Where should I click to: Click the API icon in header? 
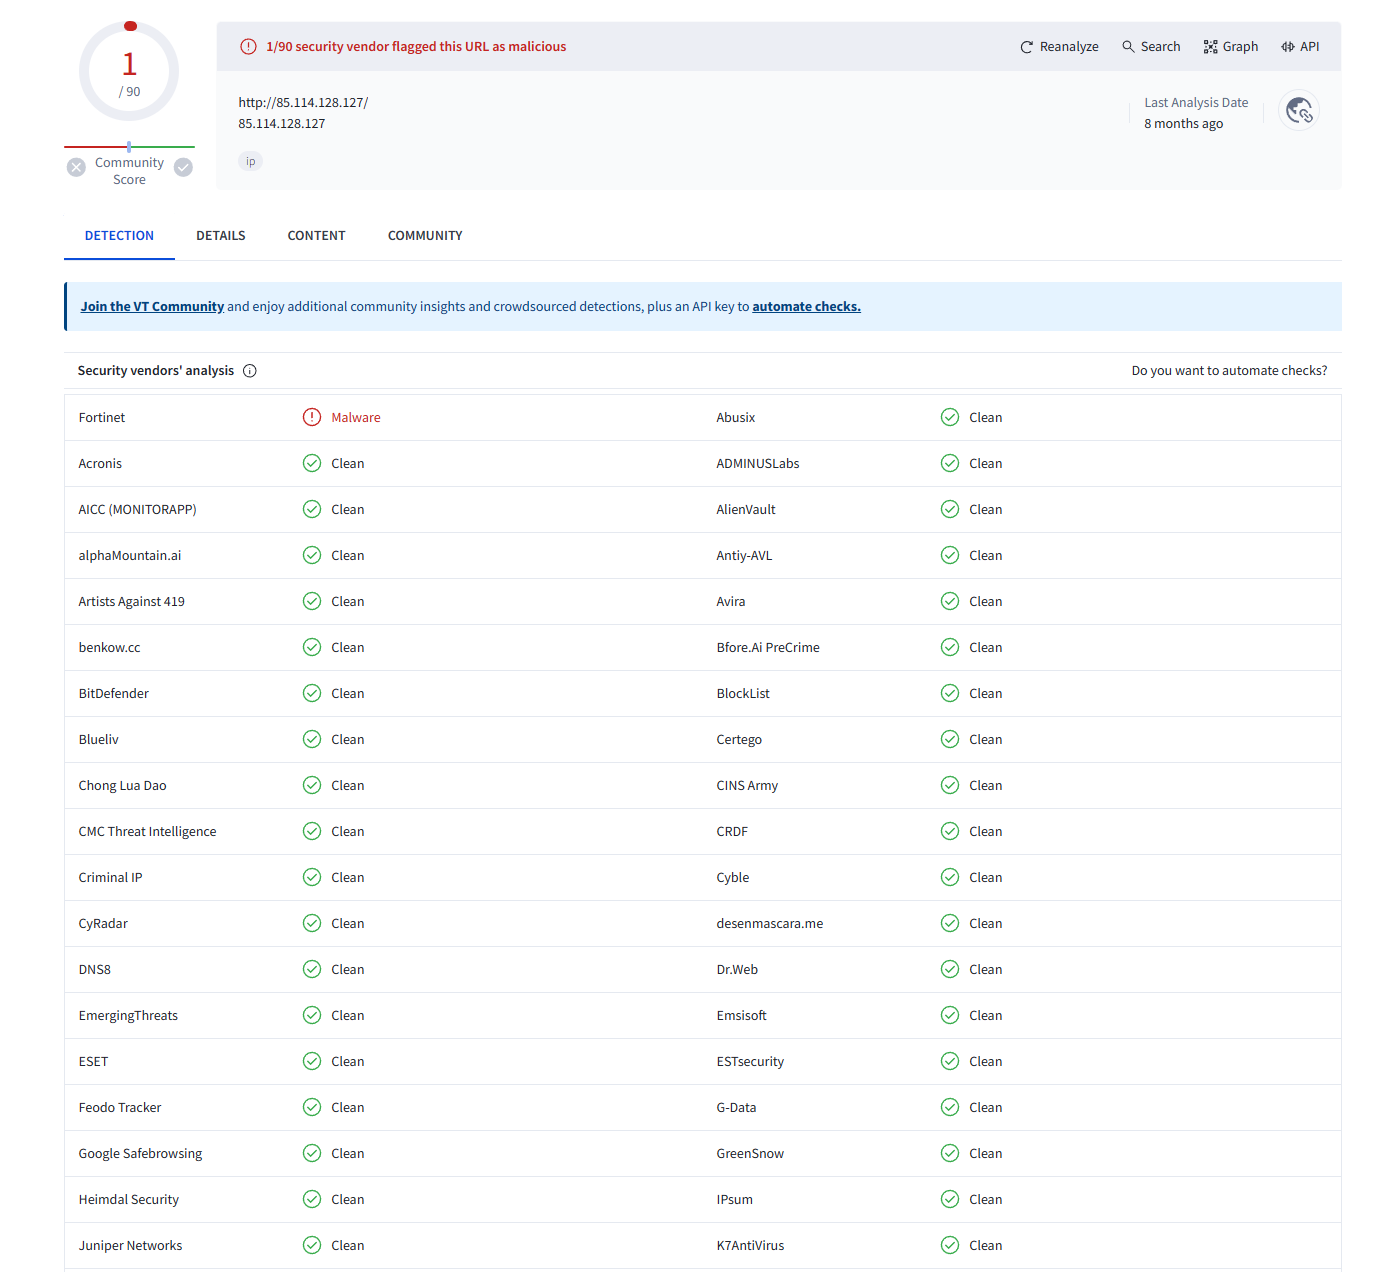click(1288, 47)
